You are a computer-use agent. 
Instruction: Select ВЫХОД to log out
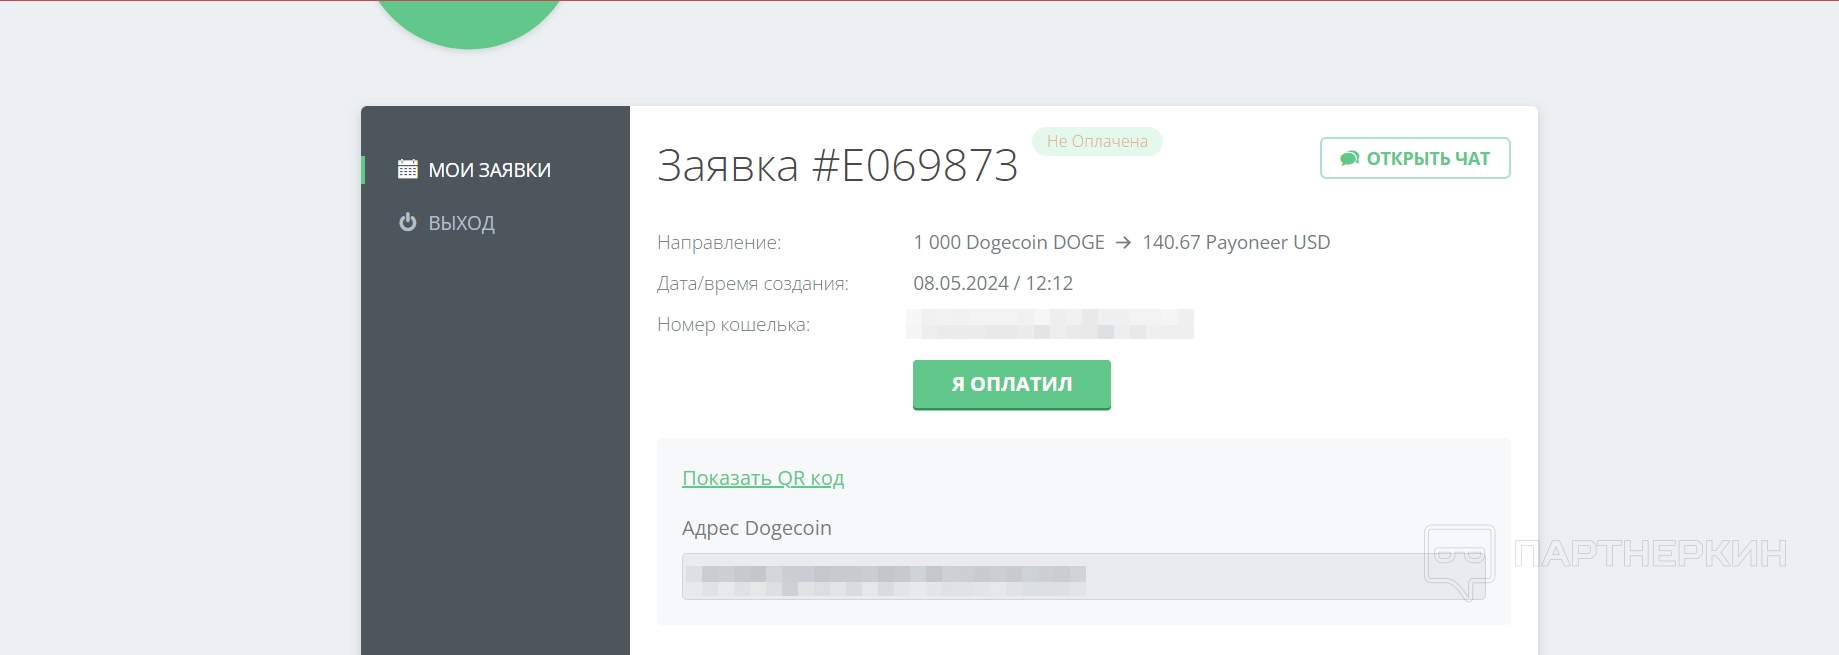point(462,223)
